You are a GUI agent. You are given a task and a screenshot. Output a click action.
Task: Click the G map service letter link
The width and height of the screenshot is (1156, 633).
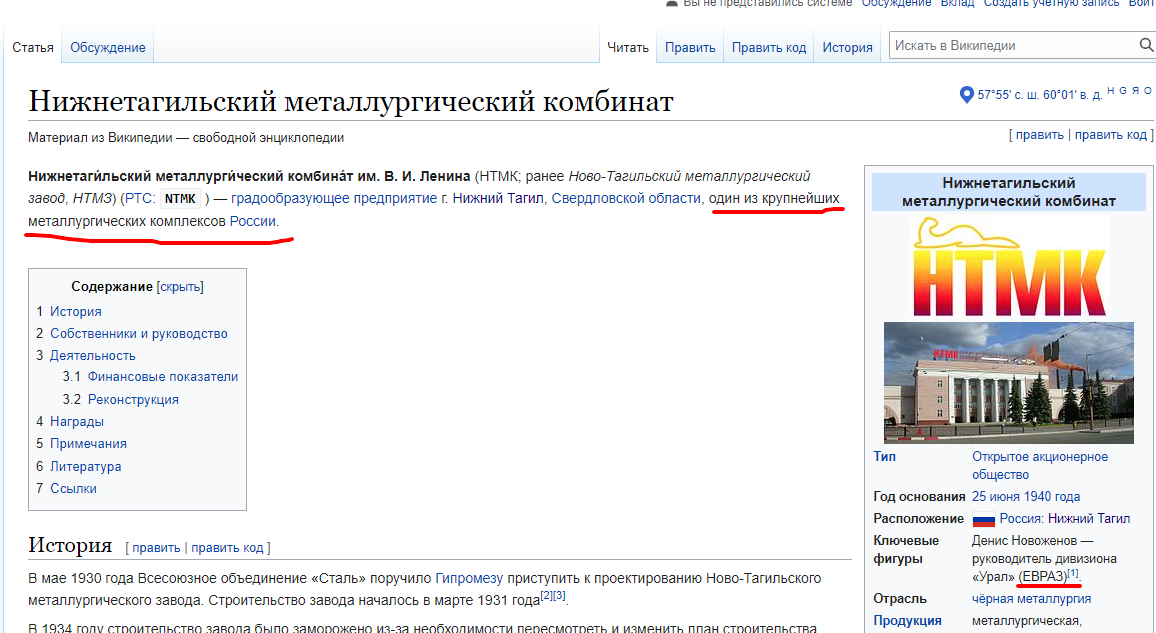tap(1123, 91)
